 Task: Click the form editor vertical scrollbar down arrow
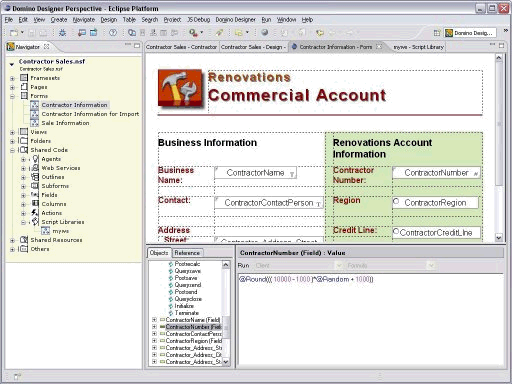pos(499,238)
